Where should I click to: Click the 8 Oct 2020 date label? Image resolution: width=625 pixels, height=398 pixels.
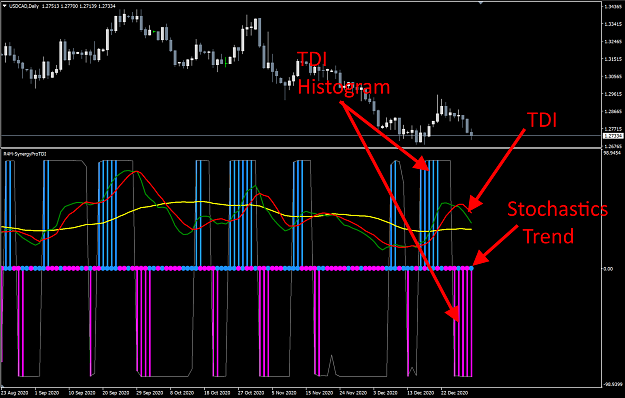click(x=182, y=393)
